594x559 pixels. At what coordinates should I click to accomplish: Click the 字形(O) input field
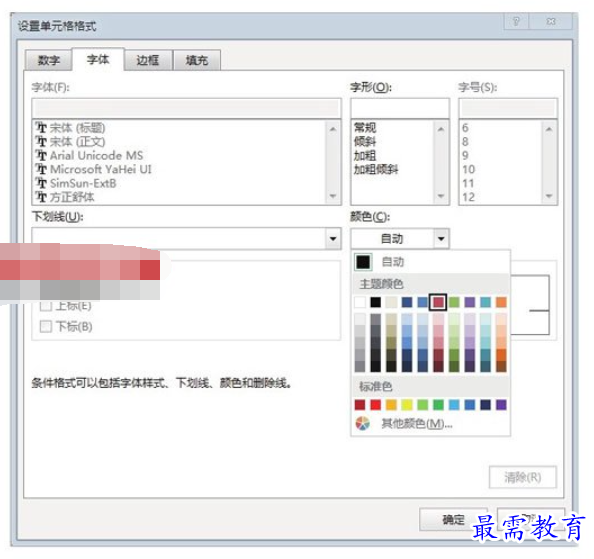(x=400, y=109)
